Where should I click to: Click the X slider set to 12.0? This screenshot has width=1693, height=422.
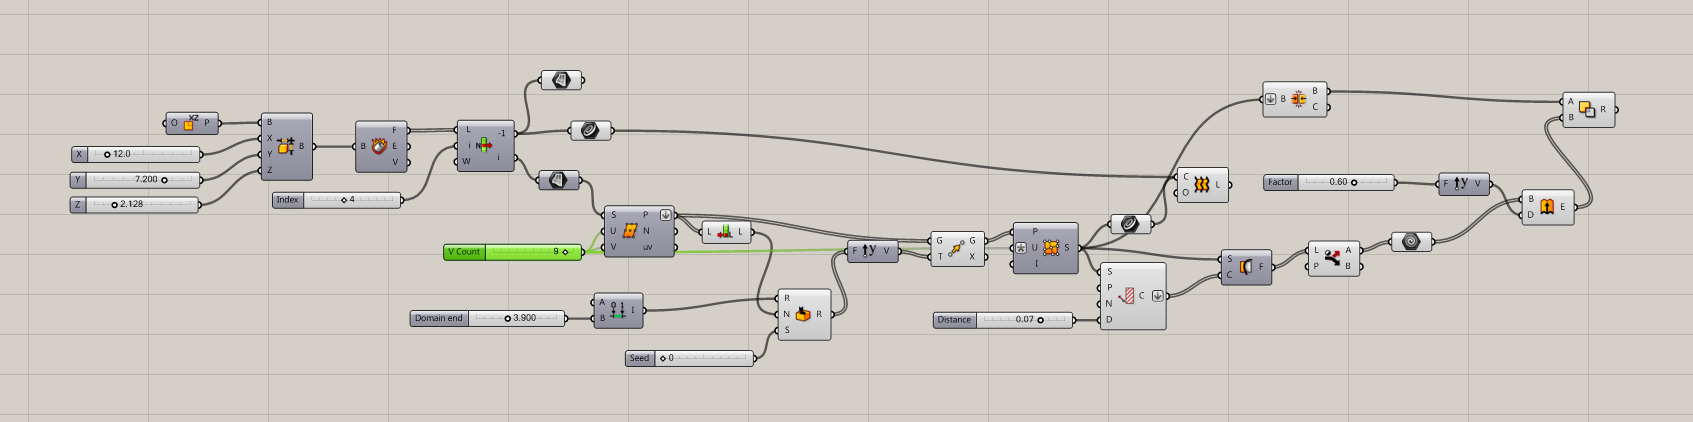pos(136,154)
